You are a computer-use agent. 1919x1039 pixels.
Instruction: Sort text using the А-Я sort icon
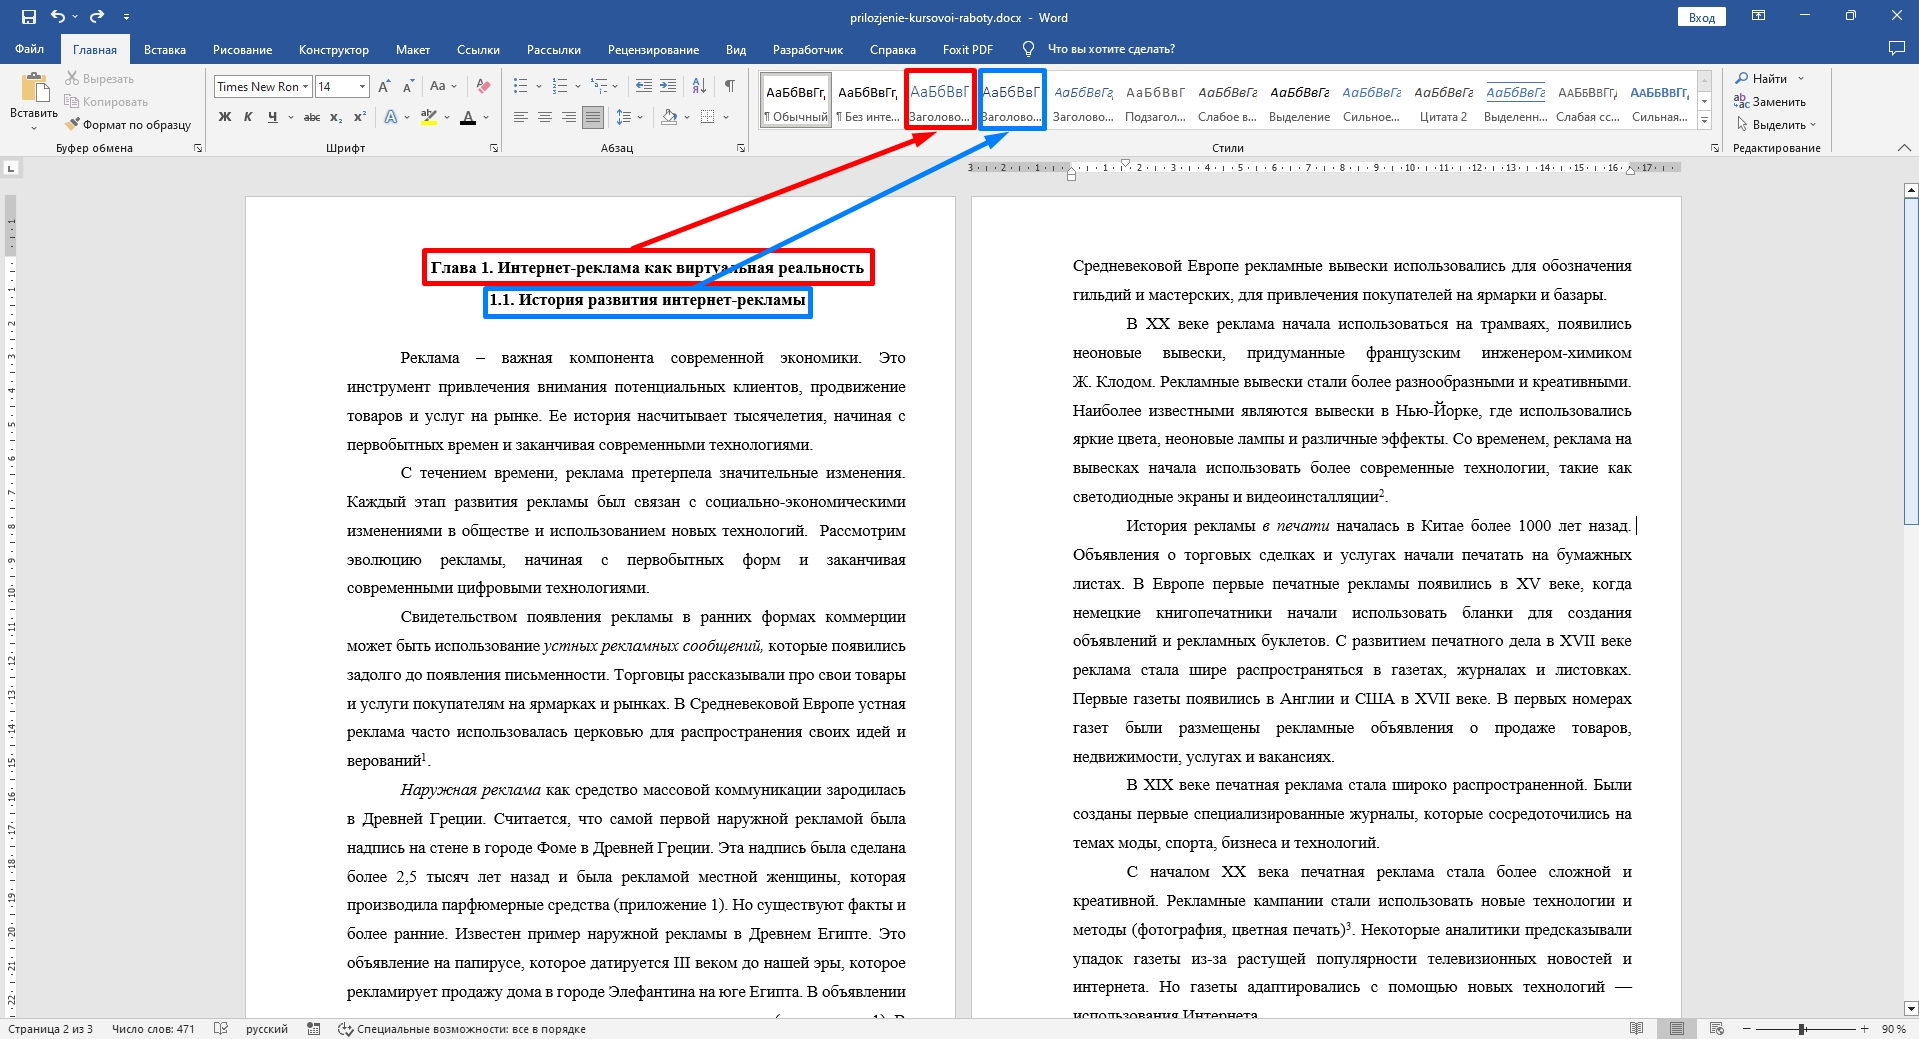click(699, 87)
